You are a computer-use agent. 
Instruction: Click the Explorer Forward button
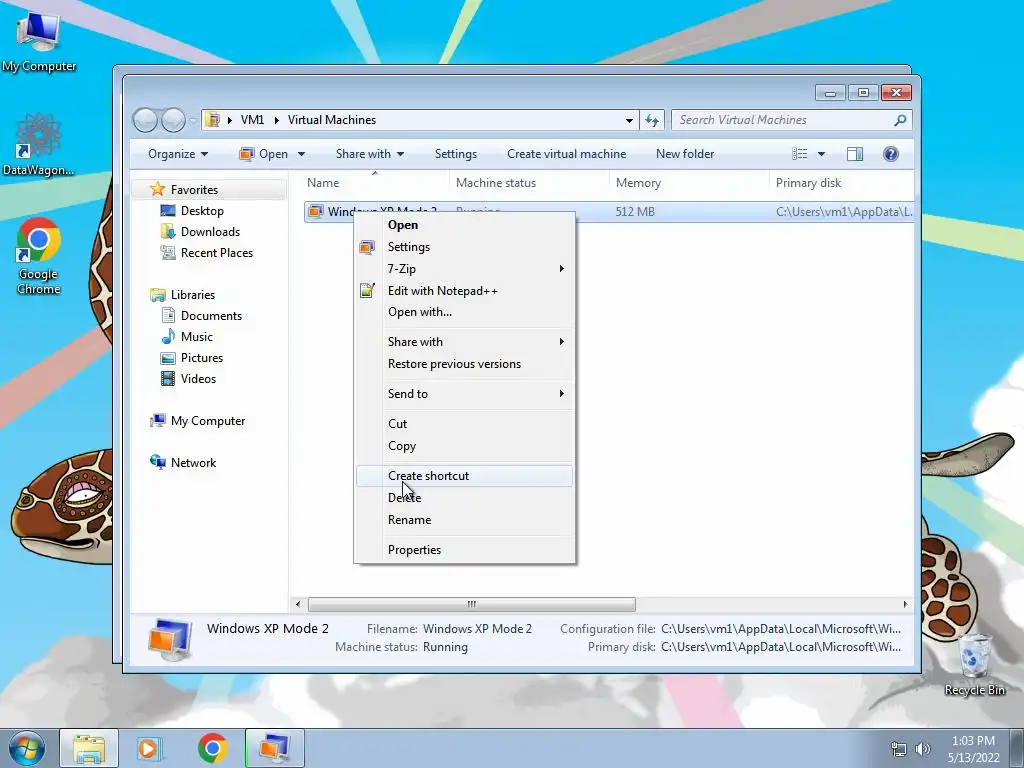coord(173,120)
